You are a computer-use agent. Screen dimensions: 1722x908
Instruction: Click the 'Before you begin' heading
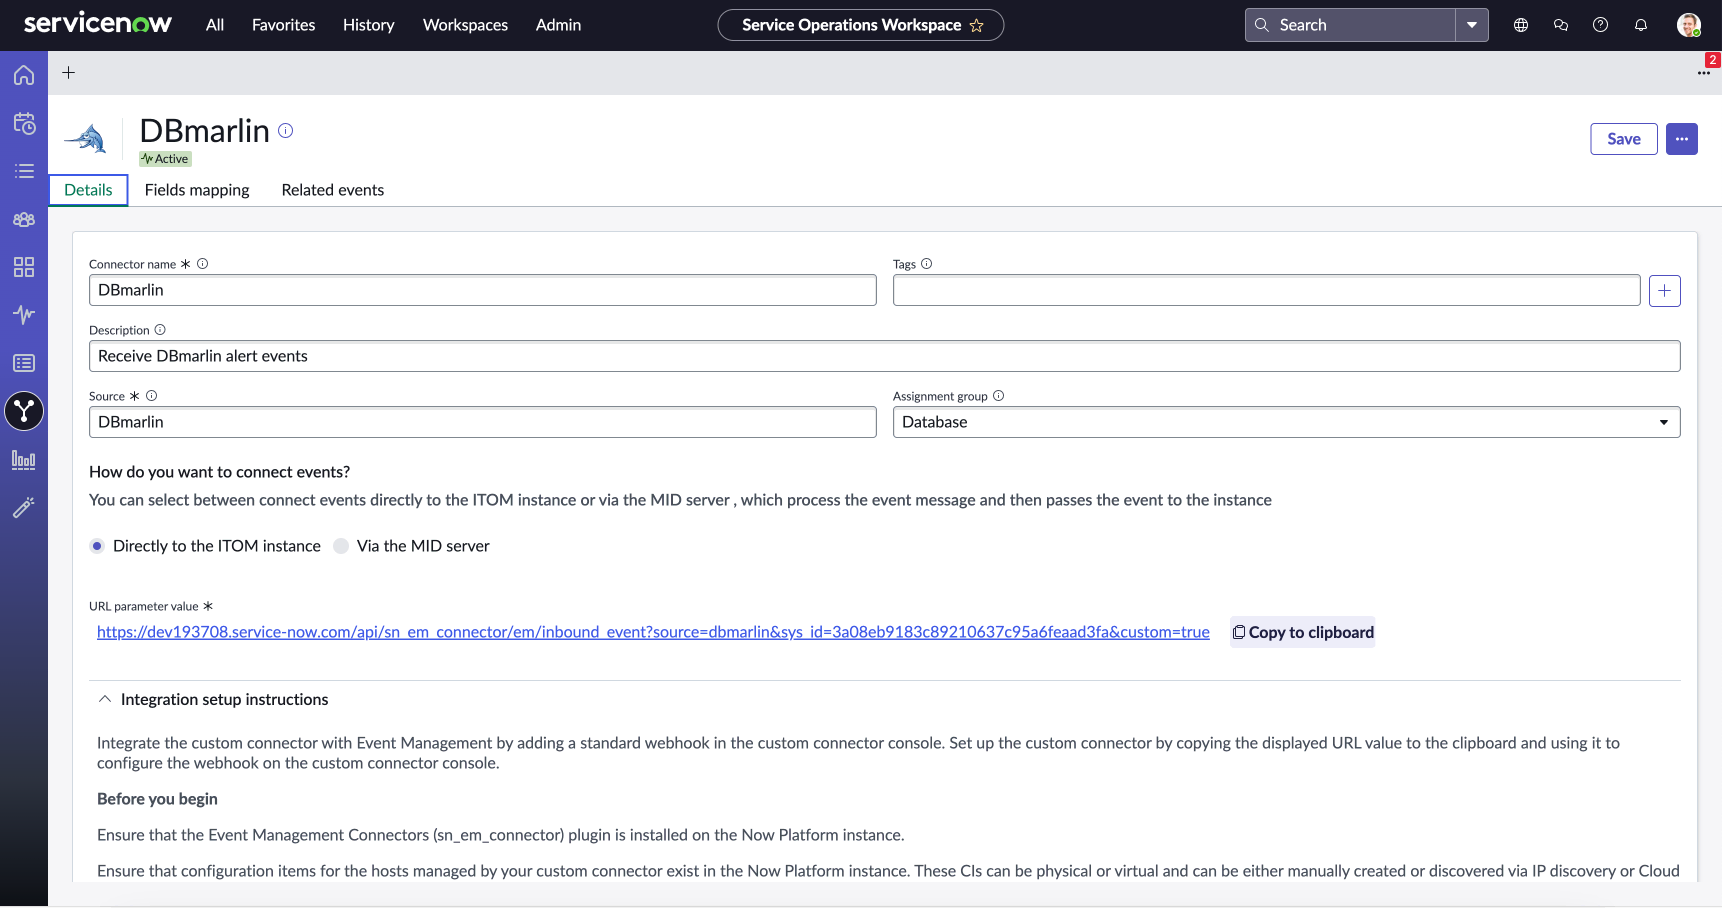[157, 799]
